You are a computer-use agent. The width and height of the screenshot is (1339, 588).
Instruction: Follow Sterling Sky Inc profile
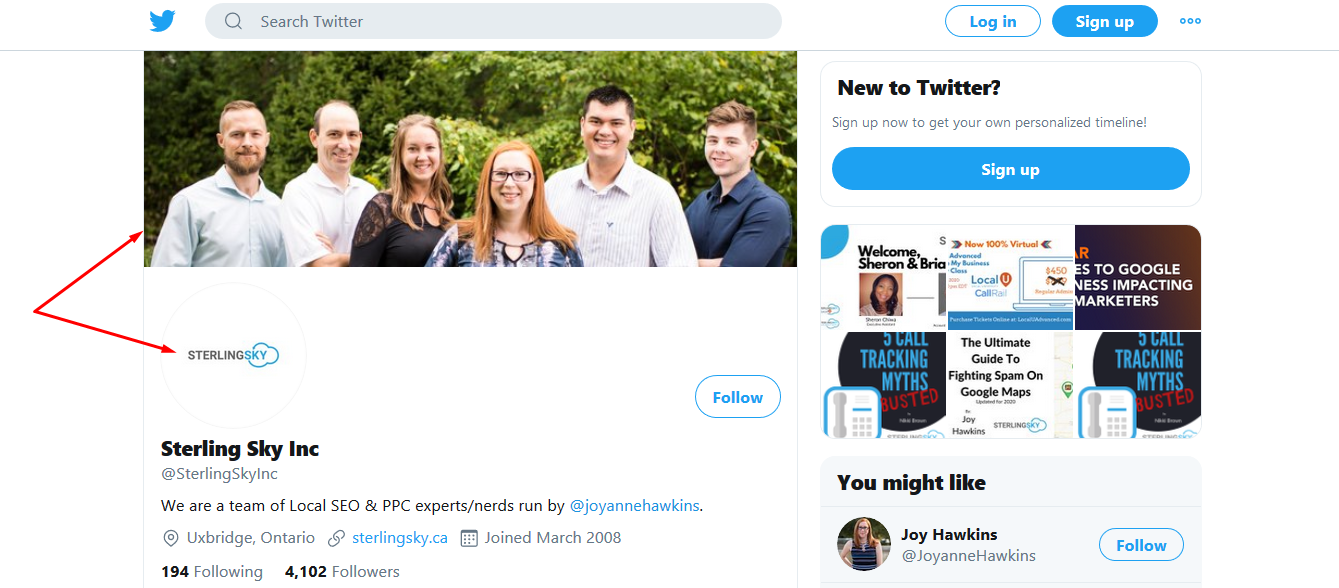[737, 397]
